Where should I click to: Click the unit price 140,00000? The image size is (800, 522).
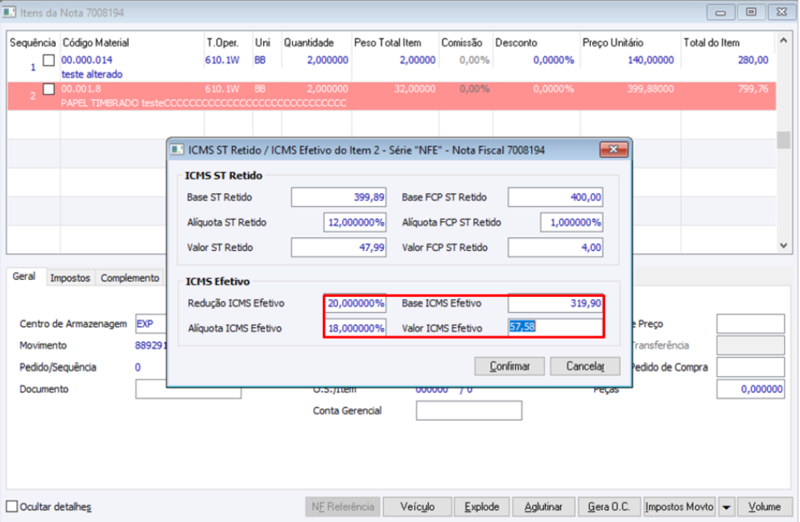tap(651, 60)
